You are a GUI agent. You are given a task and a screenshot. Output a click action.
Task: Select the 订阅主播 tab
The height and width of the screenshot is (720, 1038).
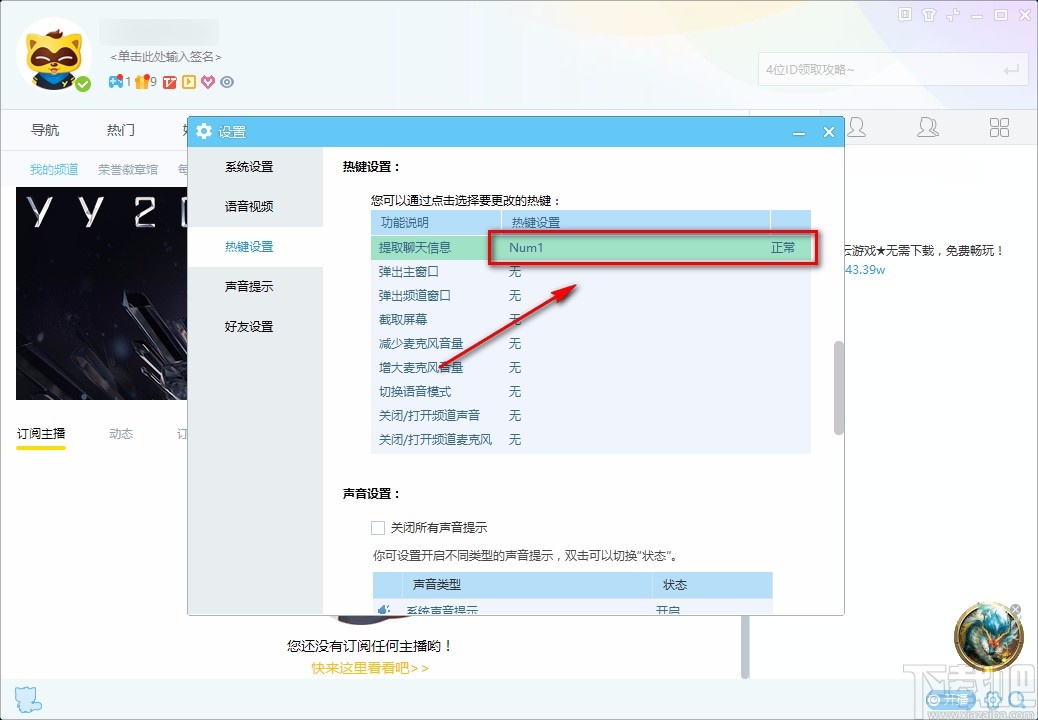(41, 433)
